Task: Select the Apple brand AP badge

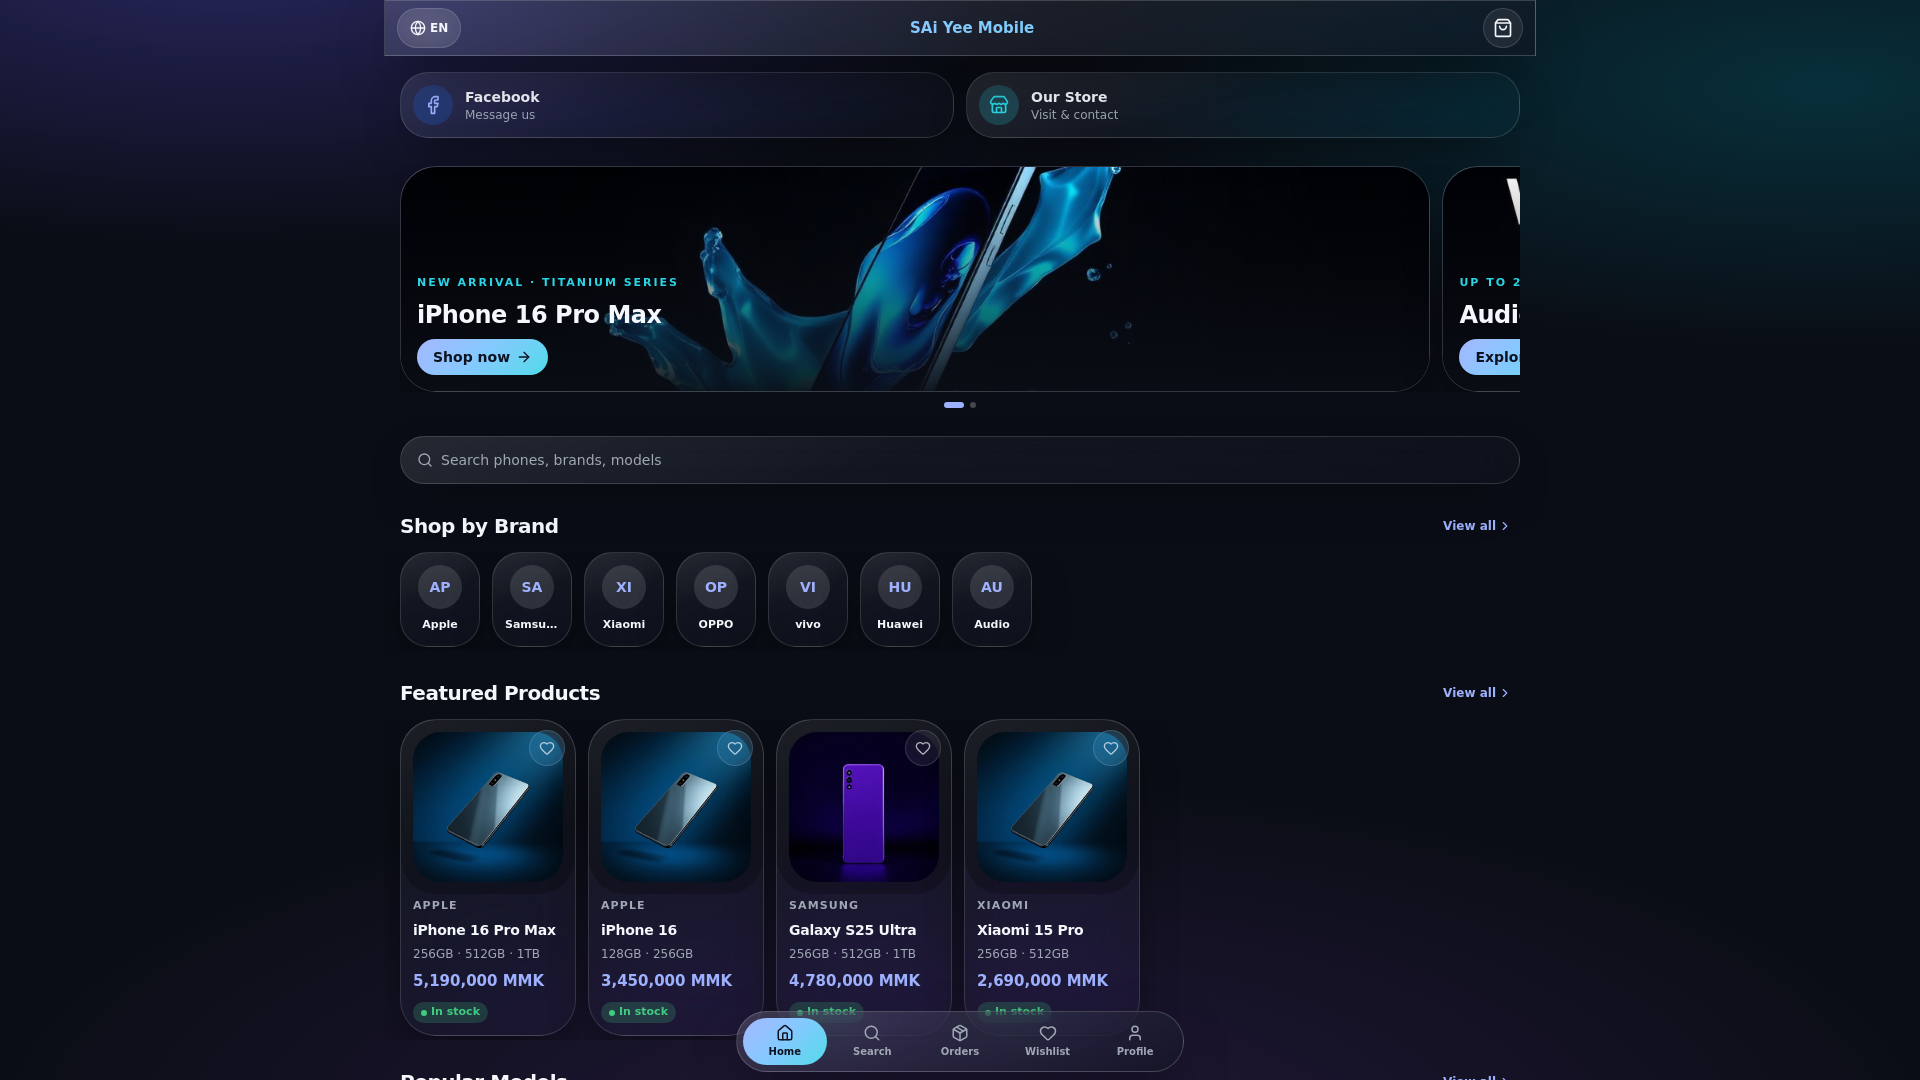Action: pyautogui.click(x=440, y=587)
